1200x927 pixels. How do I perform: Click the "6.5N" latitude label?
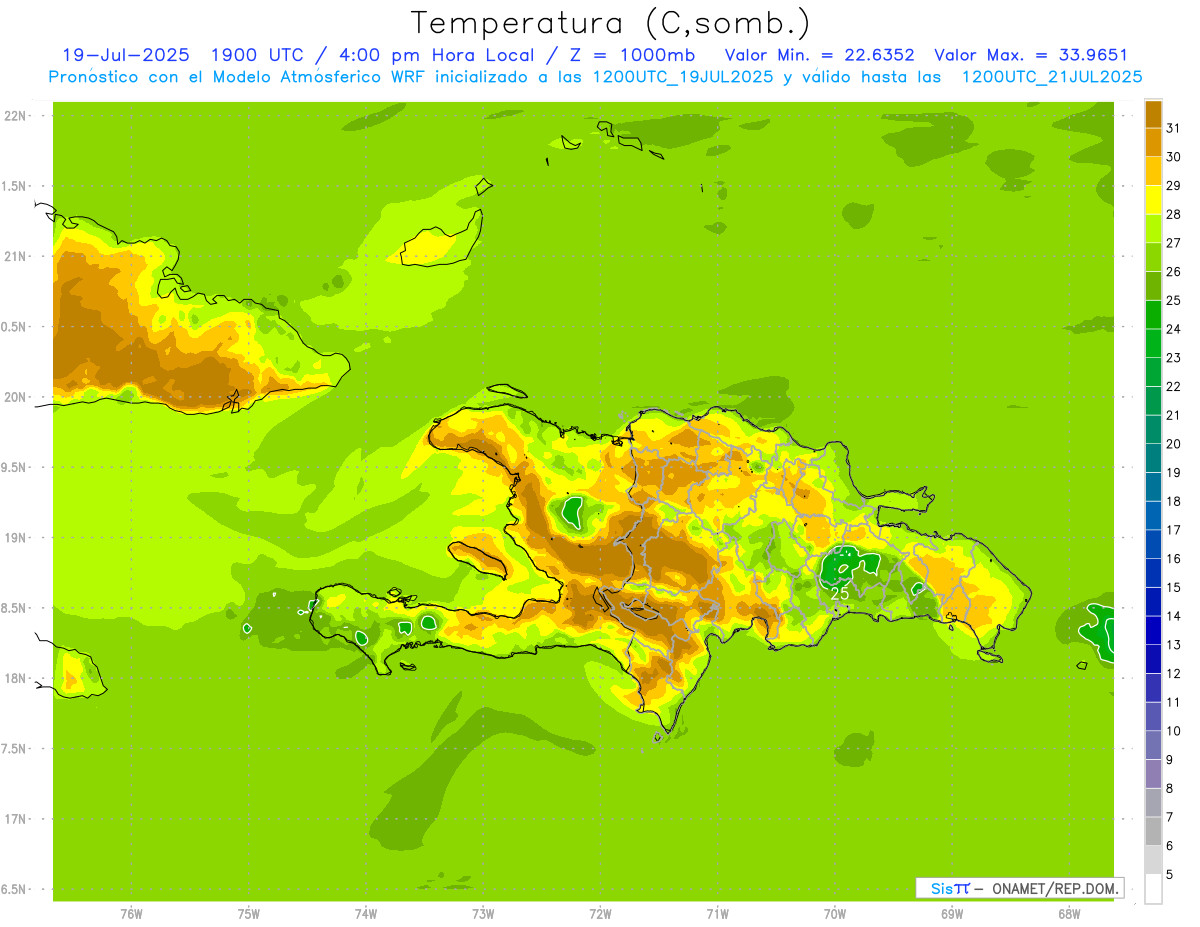pyautogui.click(x=15, y=890)
